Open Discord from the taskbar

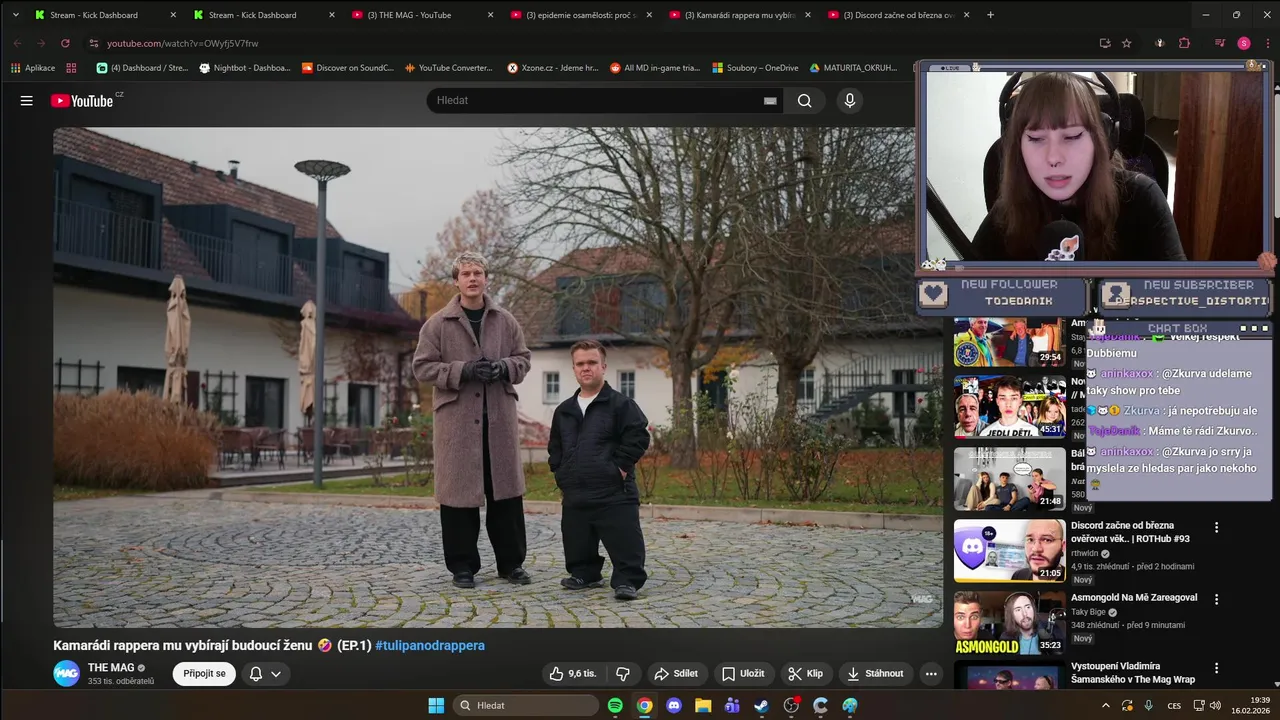point(674,705)
